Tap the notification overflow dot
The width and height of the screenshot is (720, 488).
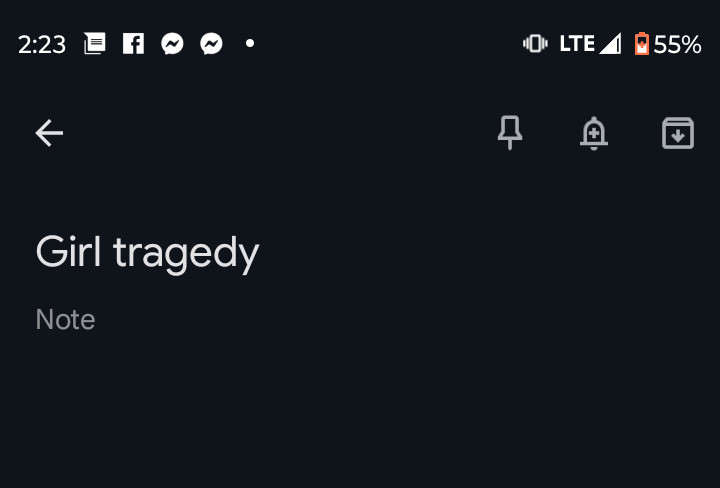click(x=250, y=43)
